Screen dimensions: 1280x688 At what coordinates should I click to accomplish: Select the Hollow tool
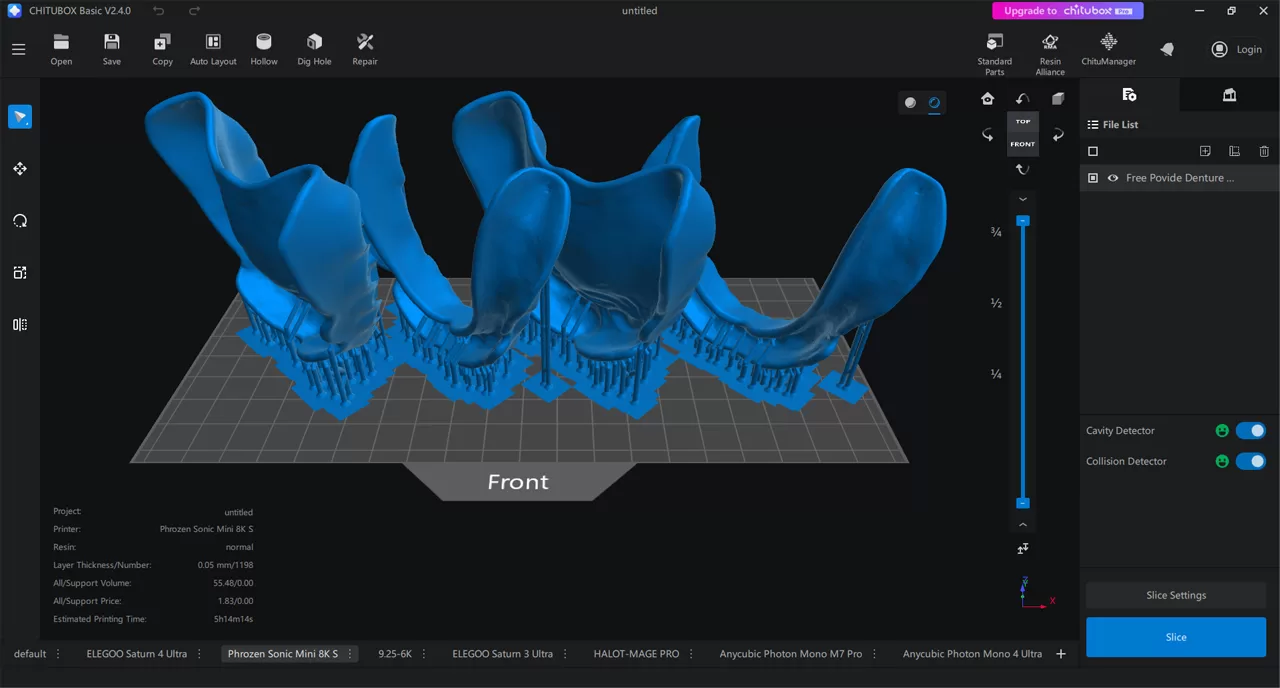pyautogui.click(x=263, y=48)
